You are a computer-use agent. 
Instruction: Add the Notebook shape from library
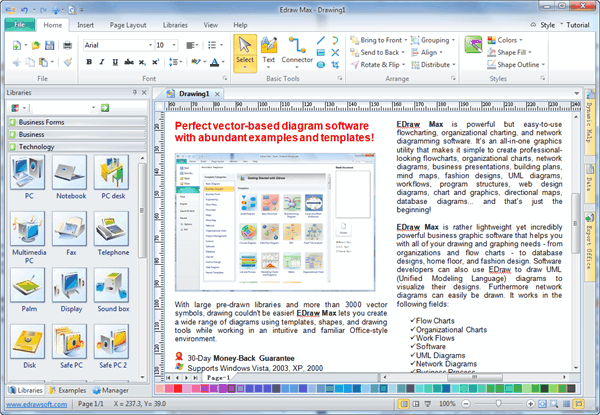click(x=71, y=174)
